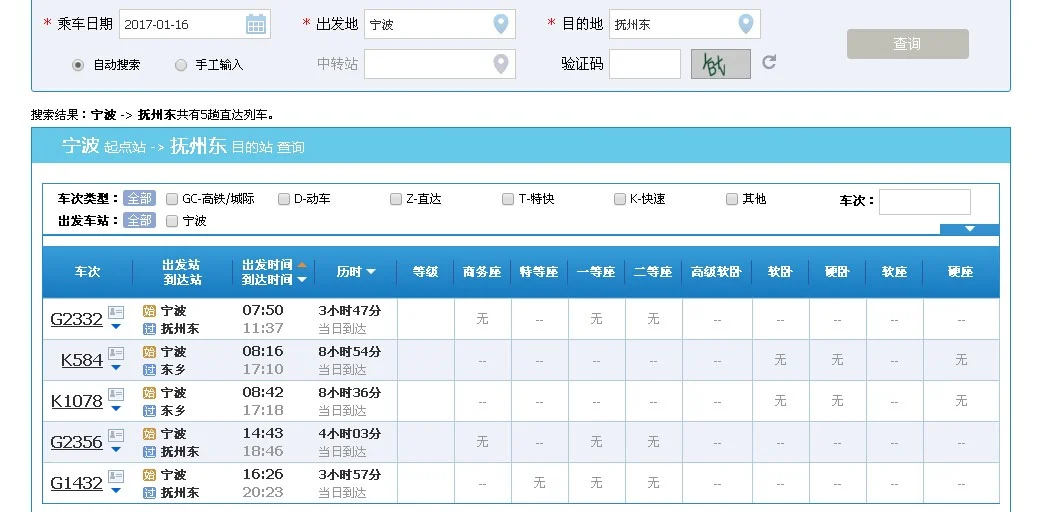Open train K1078 link
This screenshot has height=512, width=1041.
pyautogui.click(x=76, y=402)
